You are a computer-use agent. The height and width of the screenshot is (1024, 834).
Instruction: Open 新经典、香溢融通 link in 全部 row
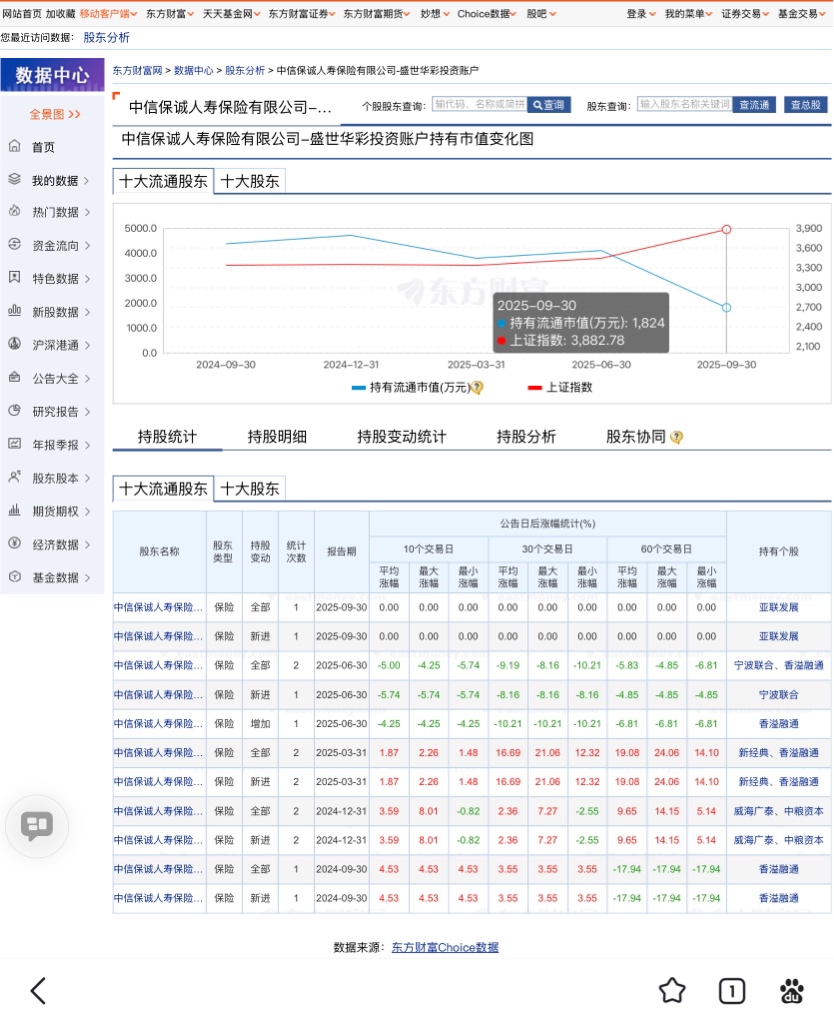pyautogui.click(x=778, y=752)
